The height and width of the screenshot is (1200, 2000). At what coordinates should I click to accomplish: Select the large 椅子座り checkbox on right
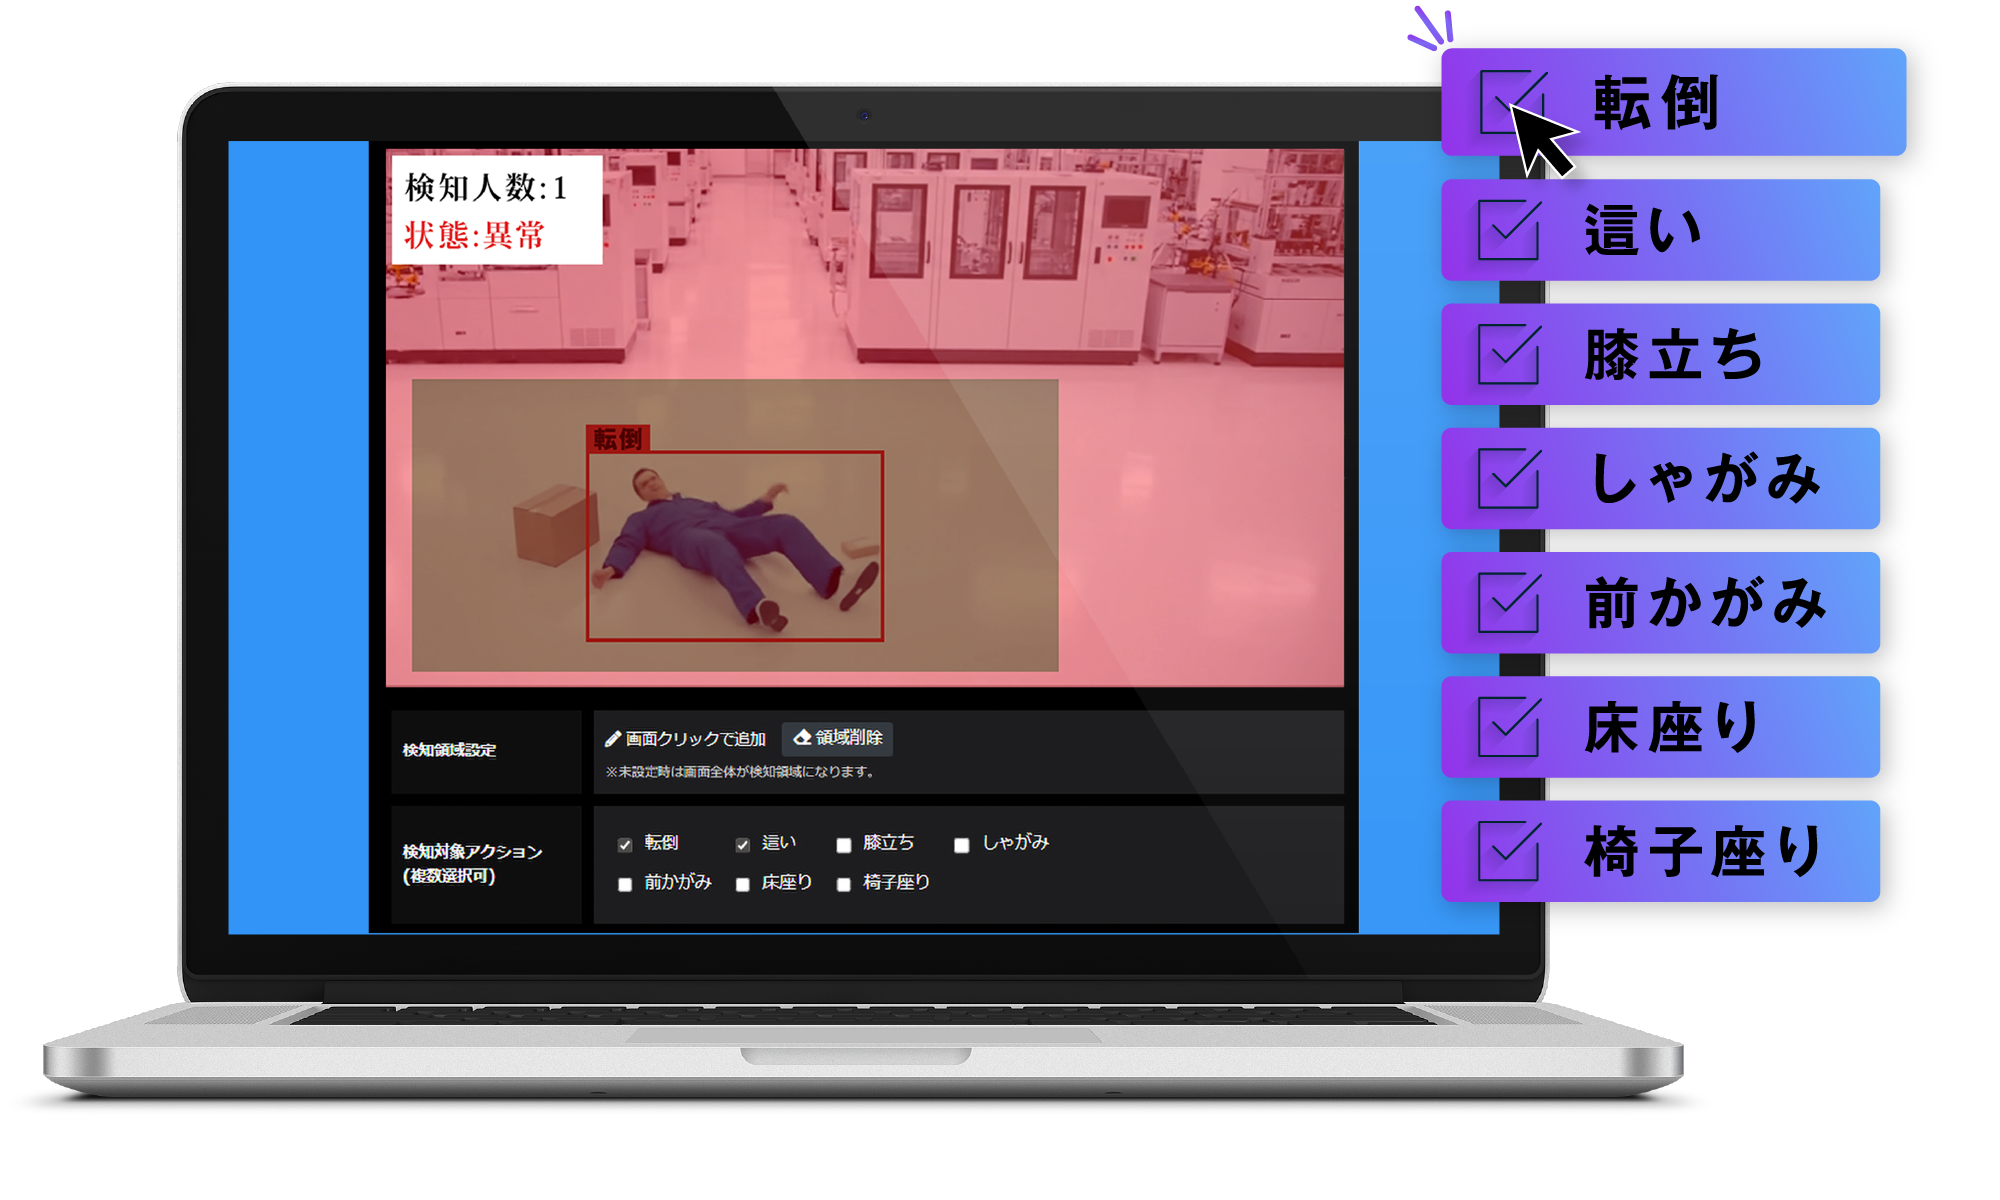[x=1508, y=851]
